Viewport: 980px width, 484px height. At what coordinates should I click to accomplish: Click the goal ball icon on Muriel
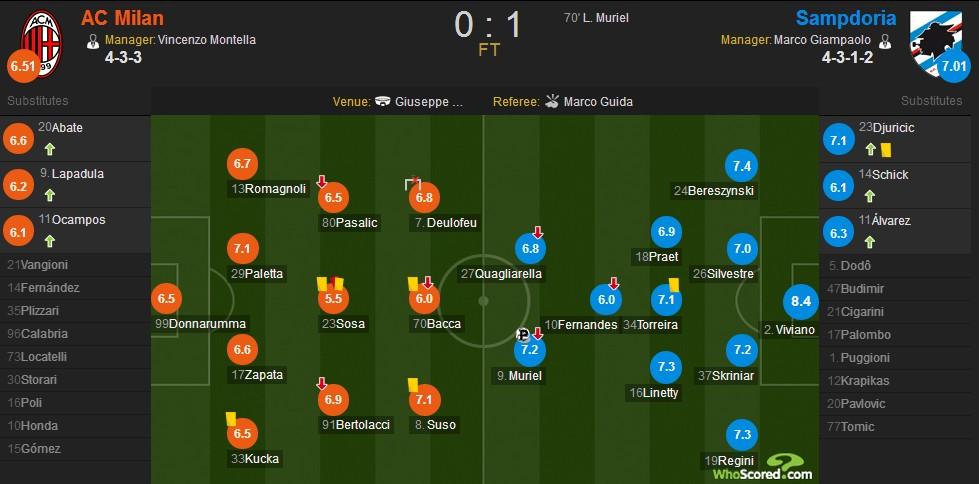click(523, 335)
